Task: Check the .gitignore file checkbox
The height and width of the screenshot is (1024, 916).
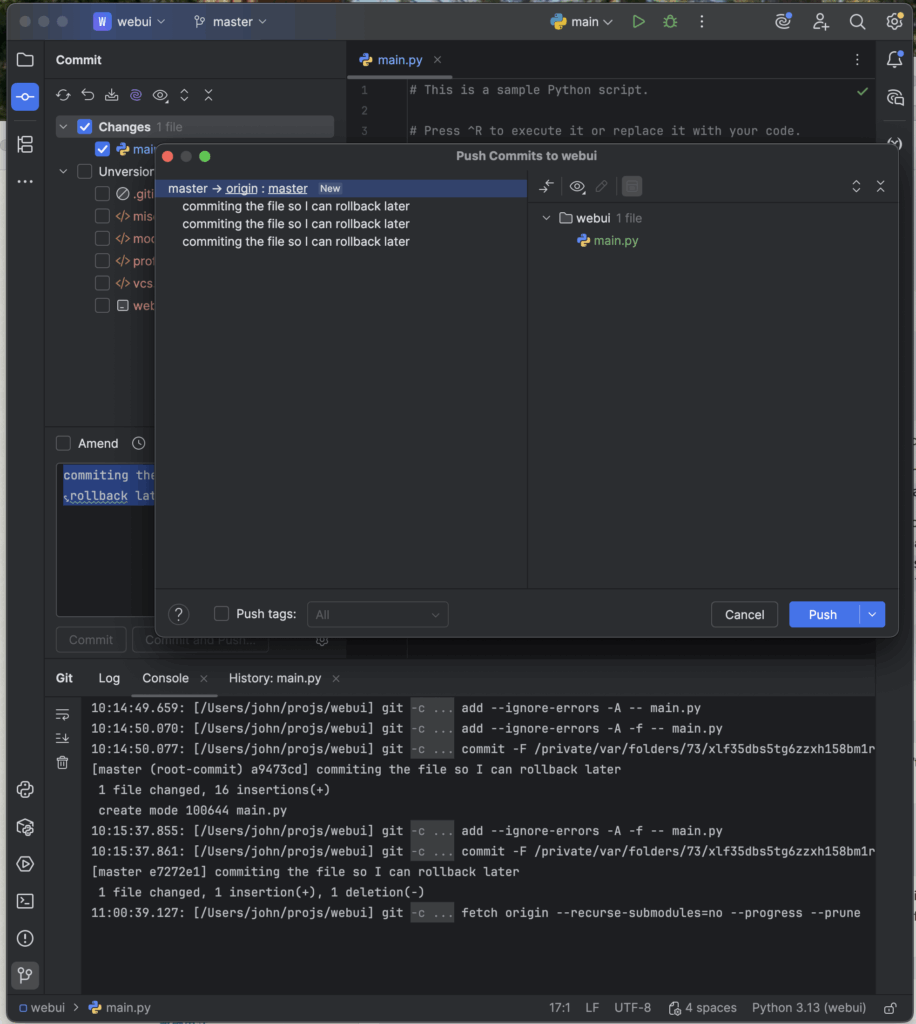Action: 103,194
